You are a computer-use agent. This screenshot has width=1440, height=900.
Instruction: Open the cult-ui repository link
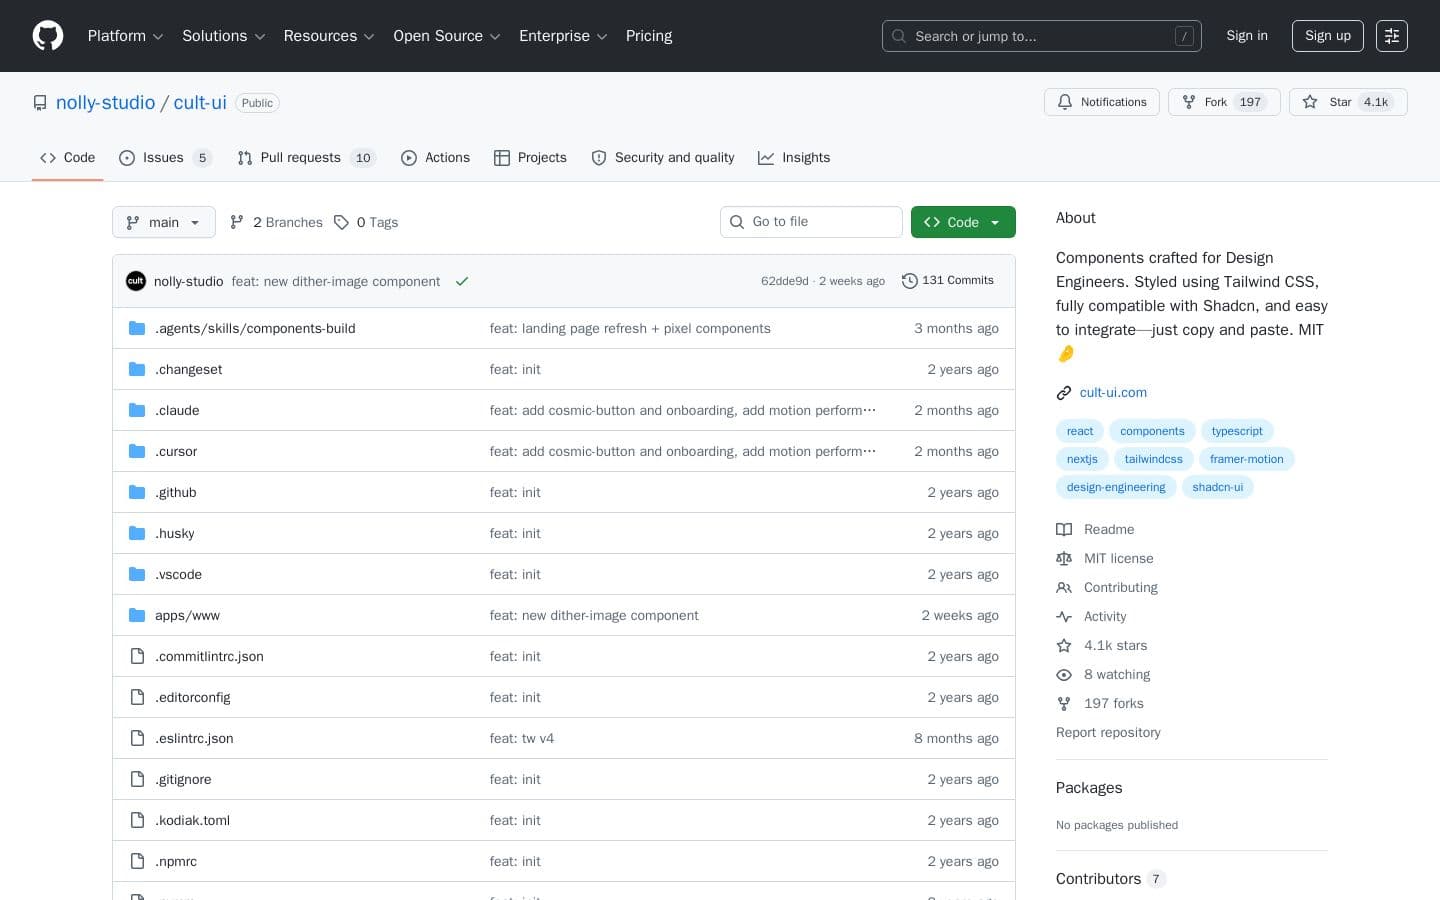coord(200,103)
